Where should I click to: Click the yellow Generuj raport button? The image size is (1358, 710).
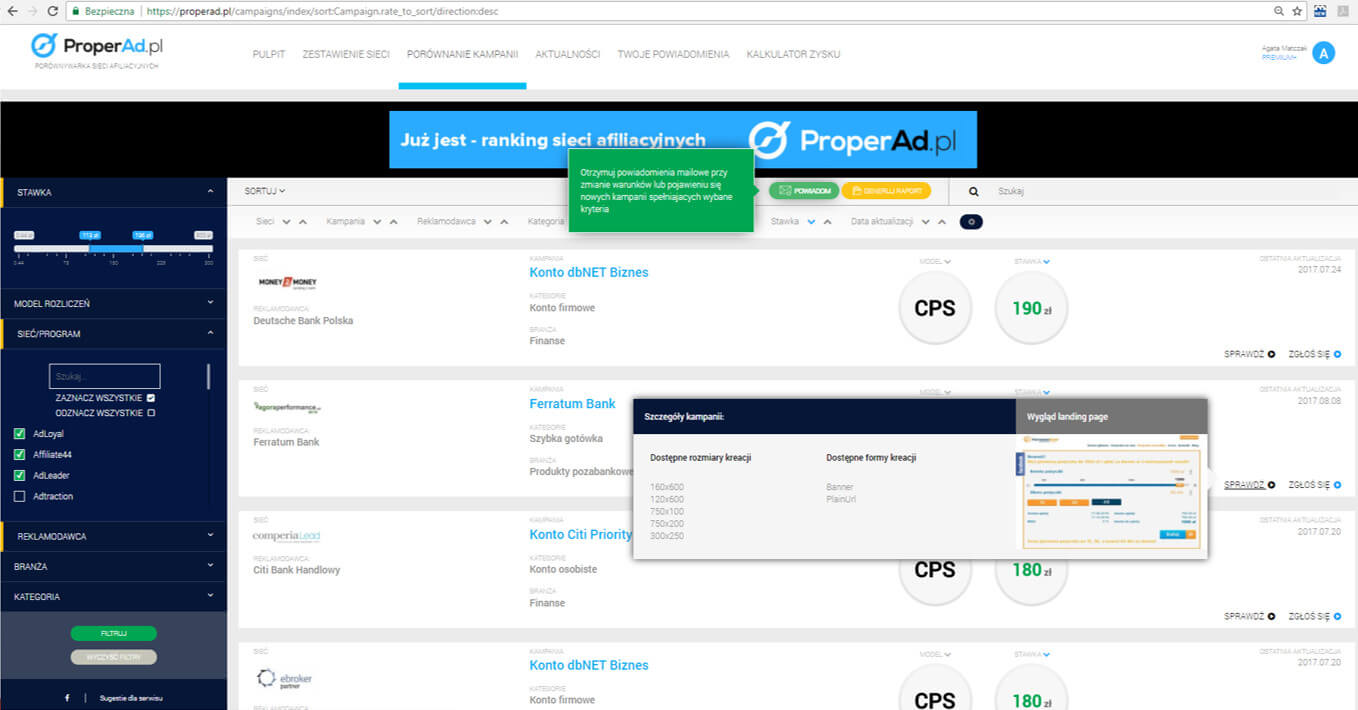point(886,191)
